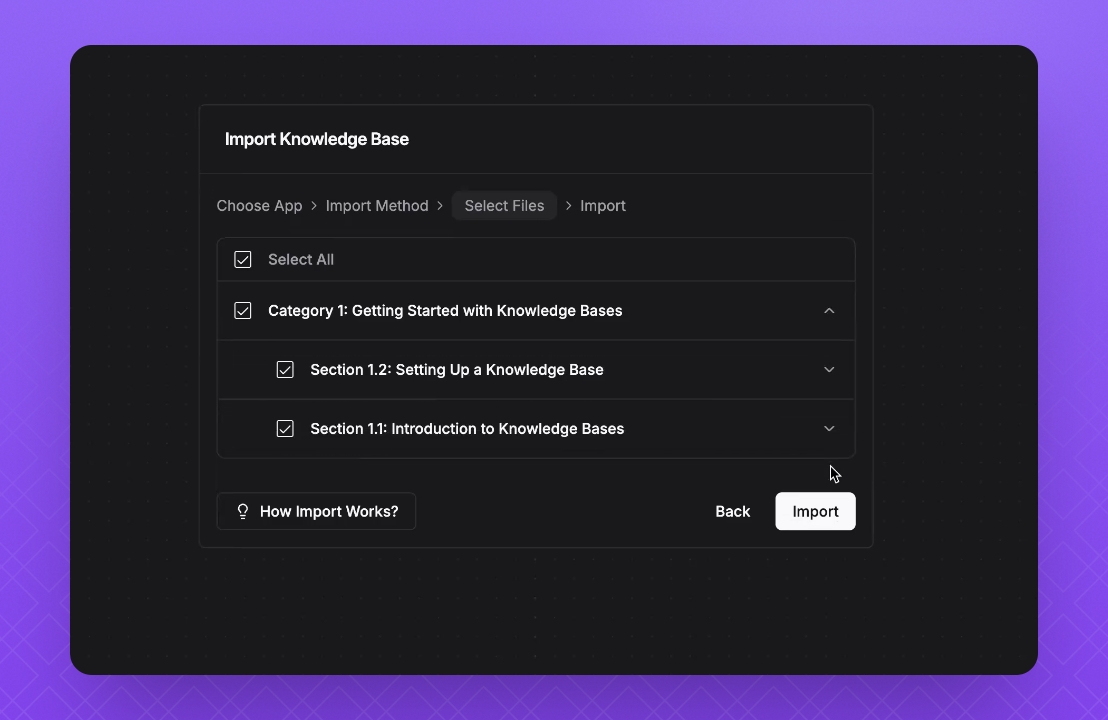Go to the Import Method step

[377, 206]
